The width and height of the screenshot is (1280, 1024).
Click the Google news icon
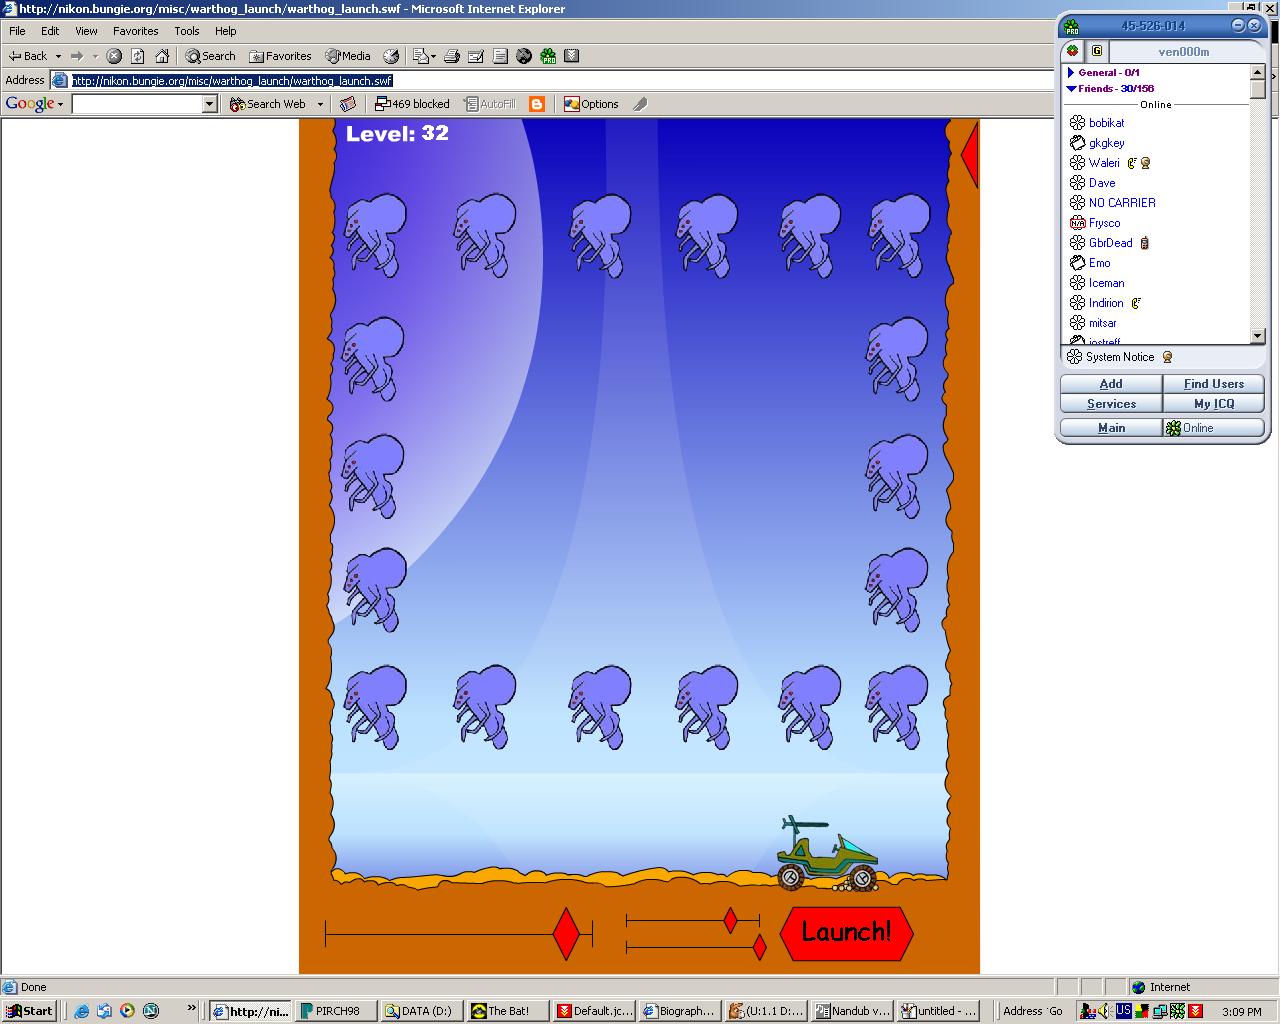click(x=348, y=104)
